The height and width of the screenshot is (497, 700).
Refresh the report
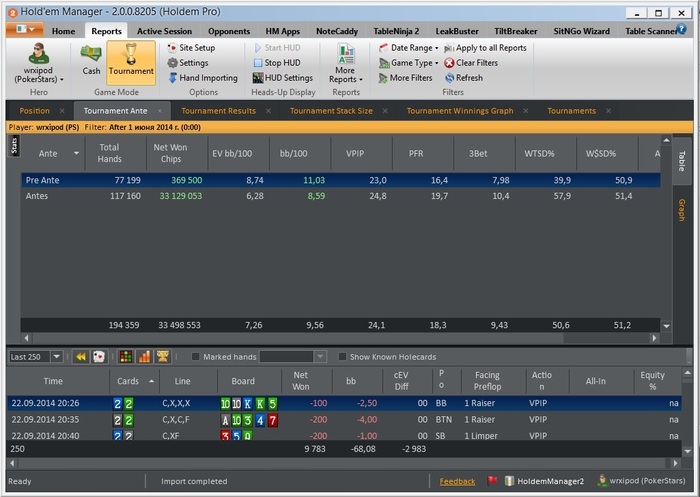(x=464, y=78)
